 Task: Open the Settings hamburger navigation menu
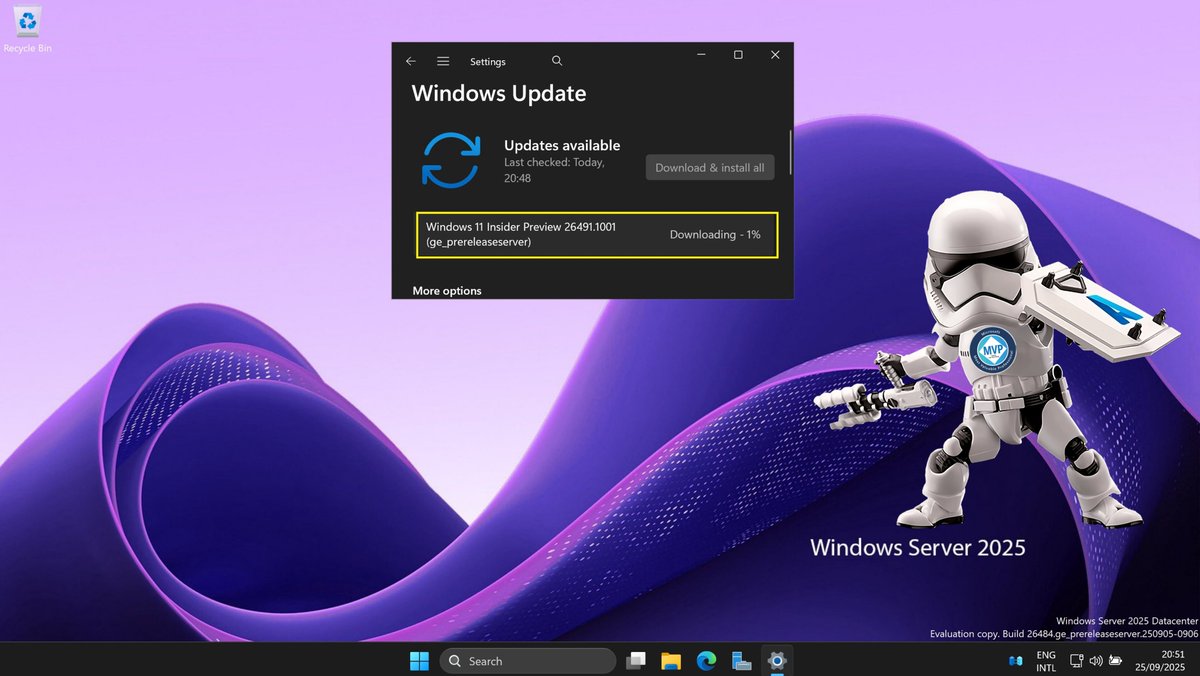(x=443, y=61)
